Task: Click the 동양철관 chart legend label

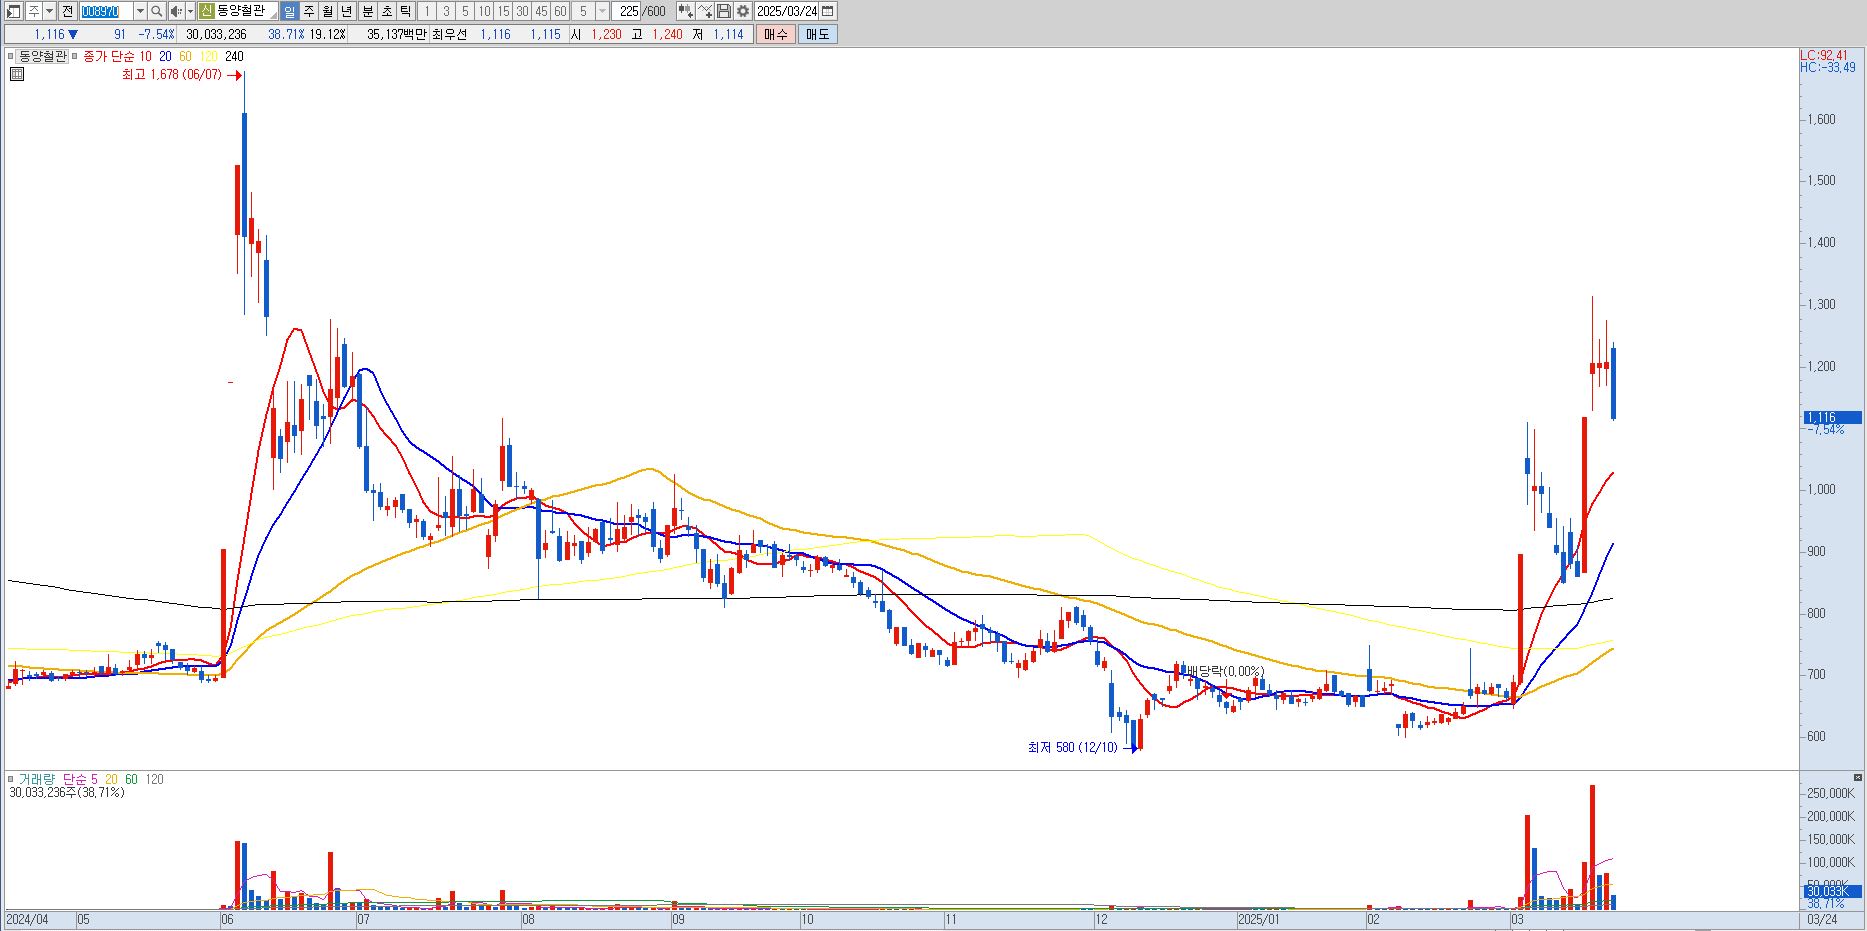Action: (42, 57)
